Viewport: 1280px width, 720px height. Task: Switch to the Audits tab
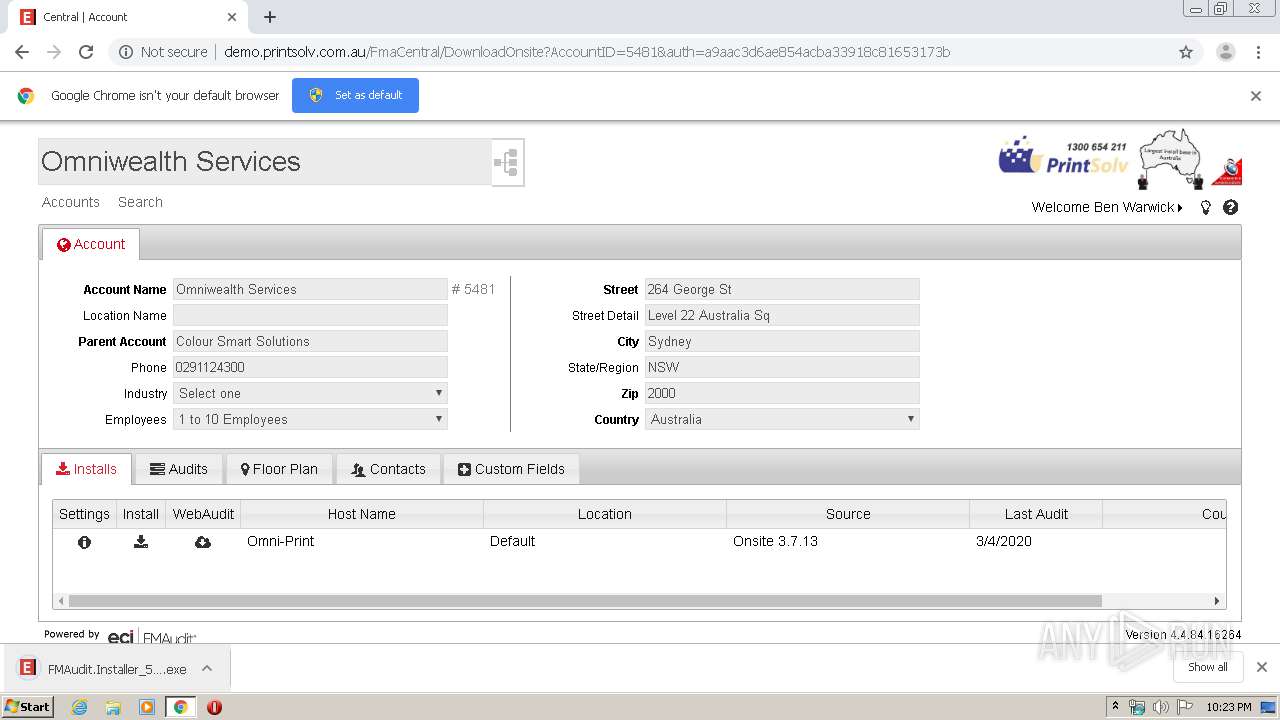(x=179, y=469)
